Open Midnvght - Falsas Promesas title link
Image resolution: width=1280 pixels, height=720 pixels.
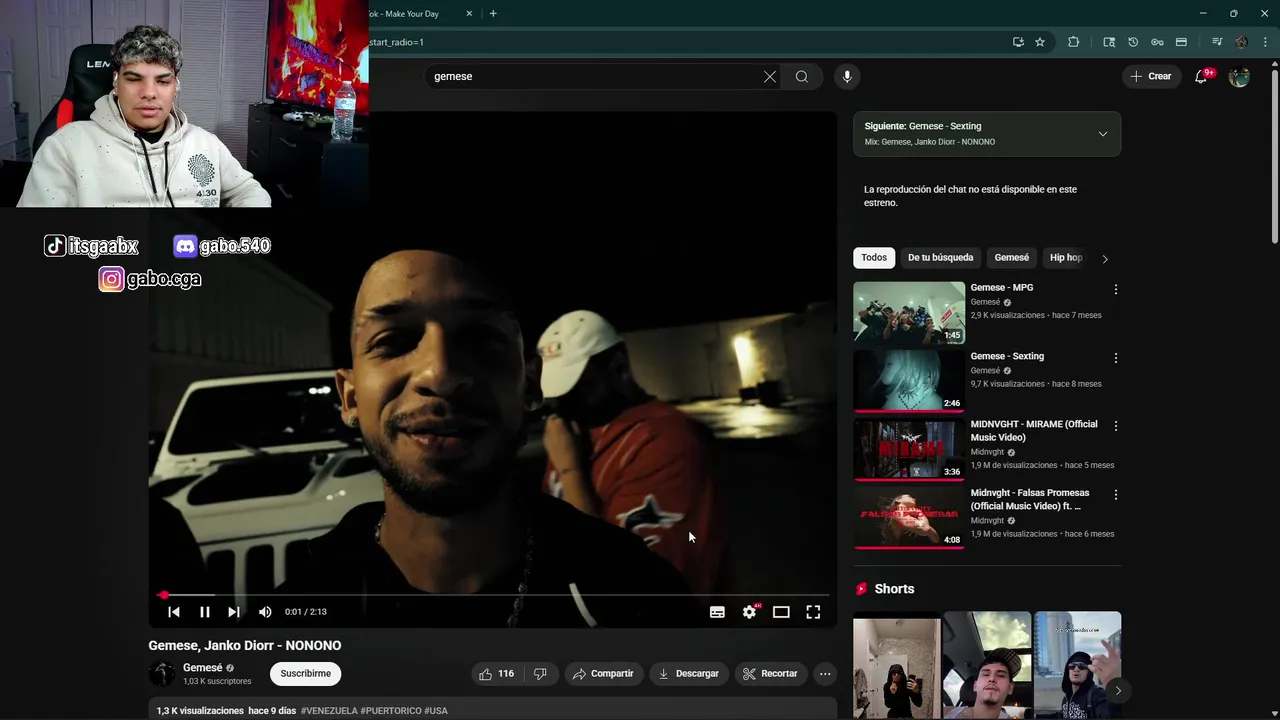(1030, 499)
